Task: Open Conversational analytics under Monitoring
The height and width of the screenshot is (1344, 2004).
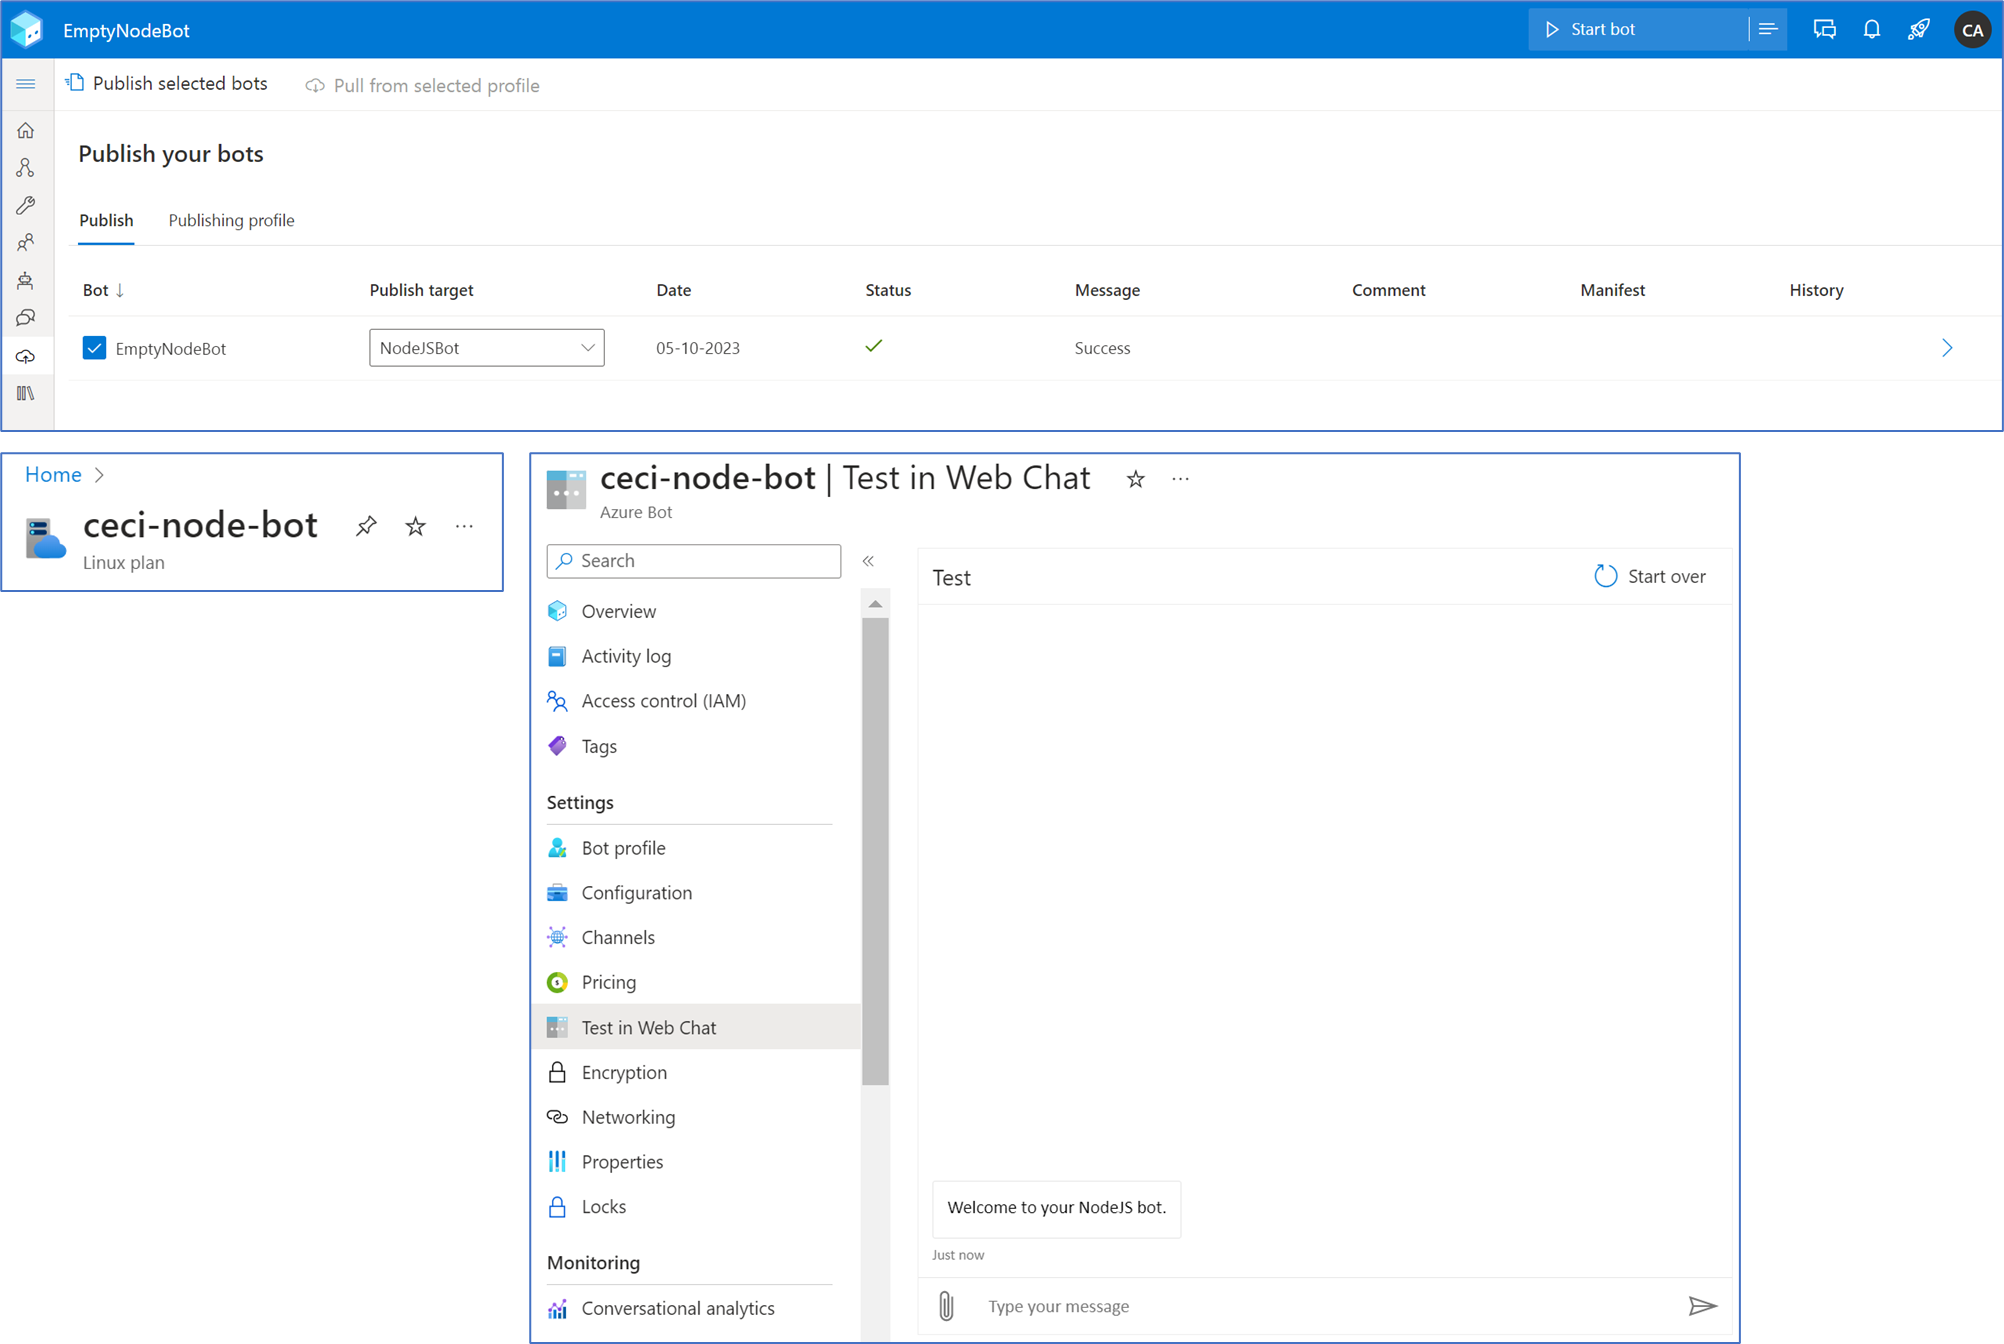Action: (x=677, y=1308)
